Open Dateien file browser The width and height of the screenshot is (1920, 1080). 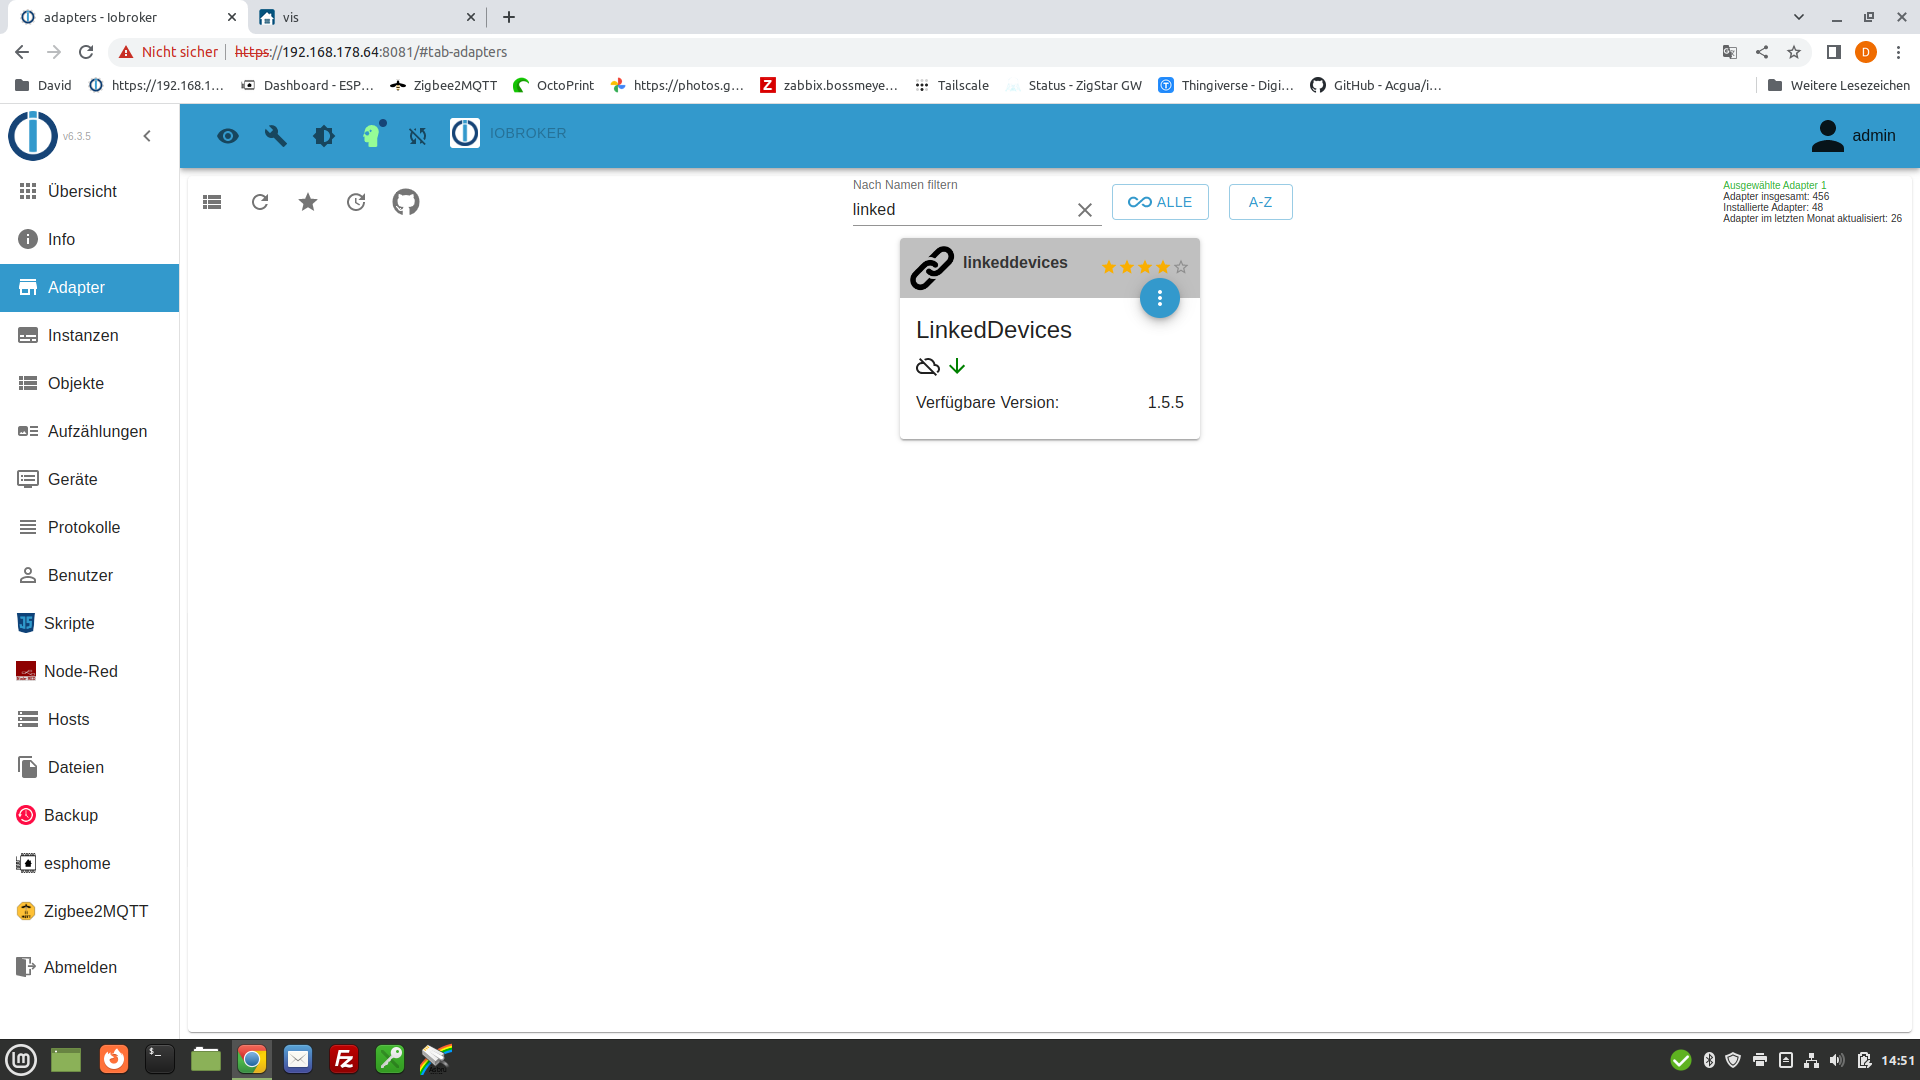tap(90, 767)
